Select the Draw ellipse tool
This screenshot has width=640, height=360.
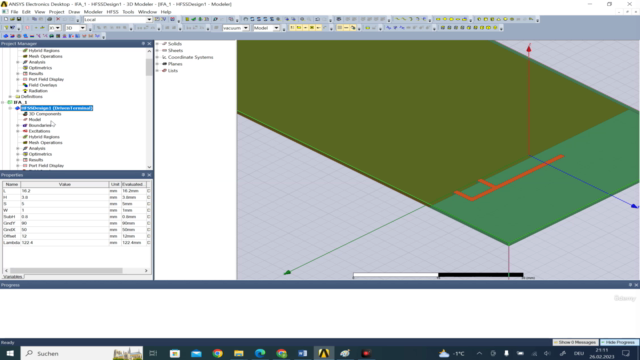click(458, 19)
